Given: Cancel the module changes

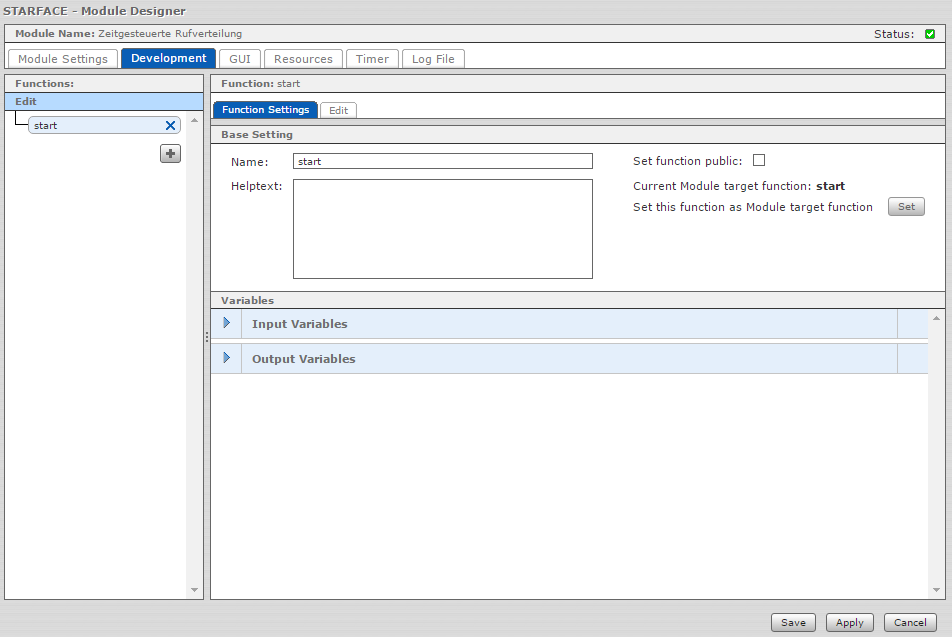Looking at the screenshot, I should (910, 622).
